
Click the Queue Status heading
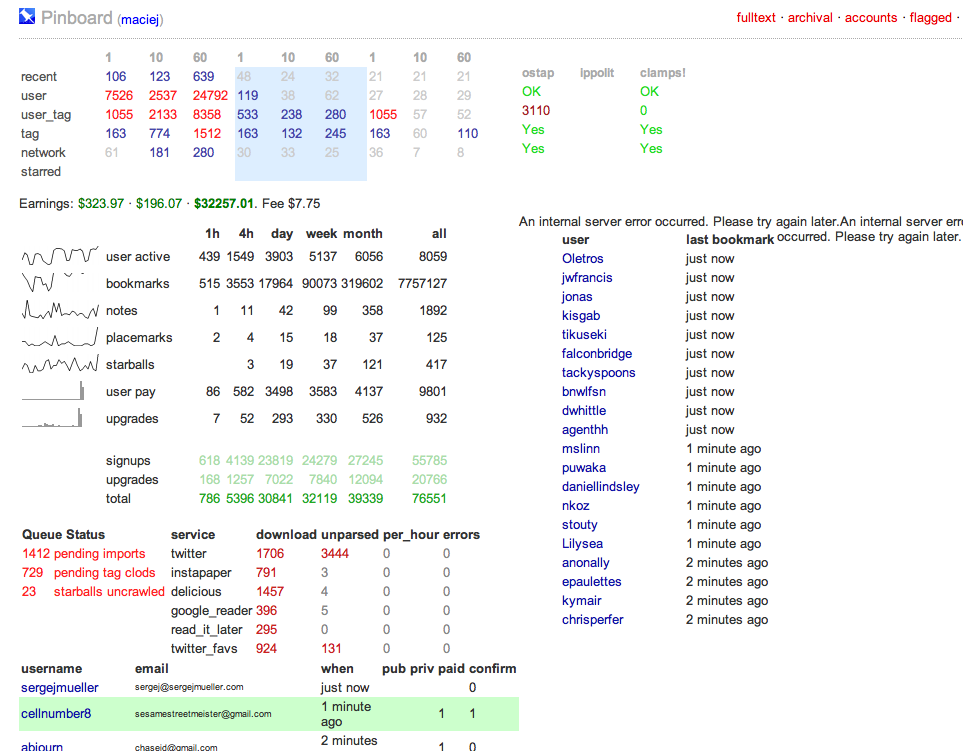point(63,535)
